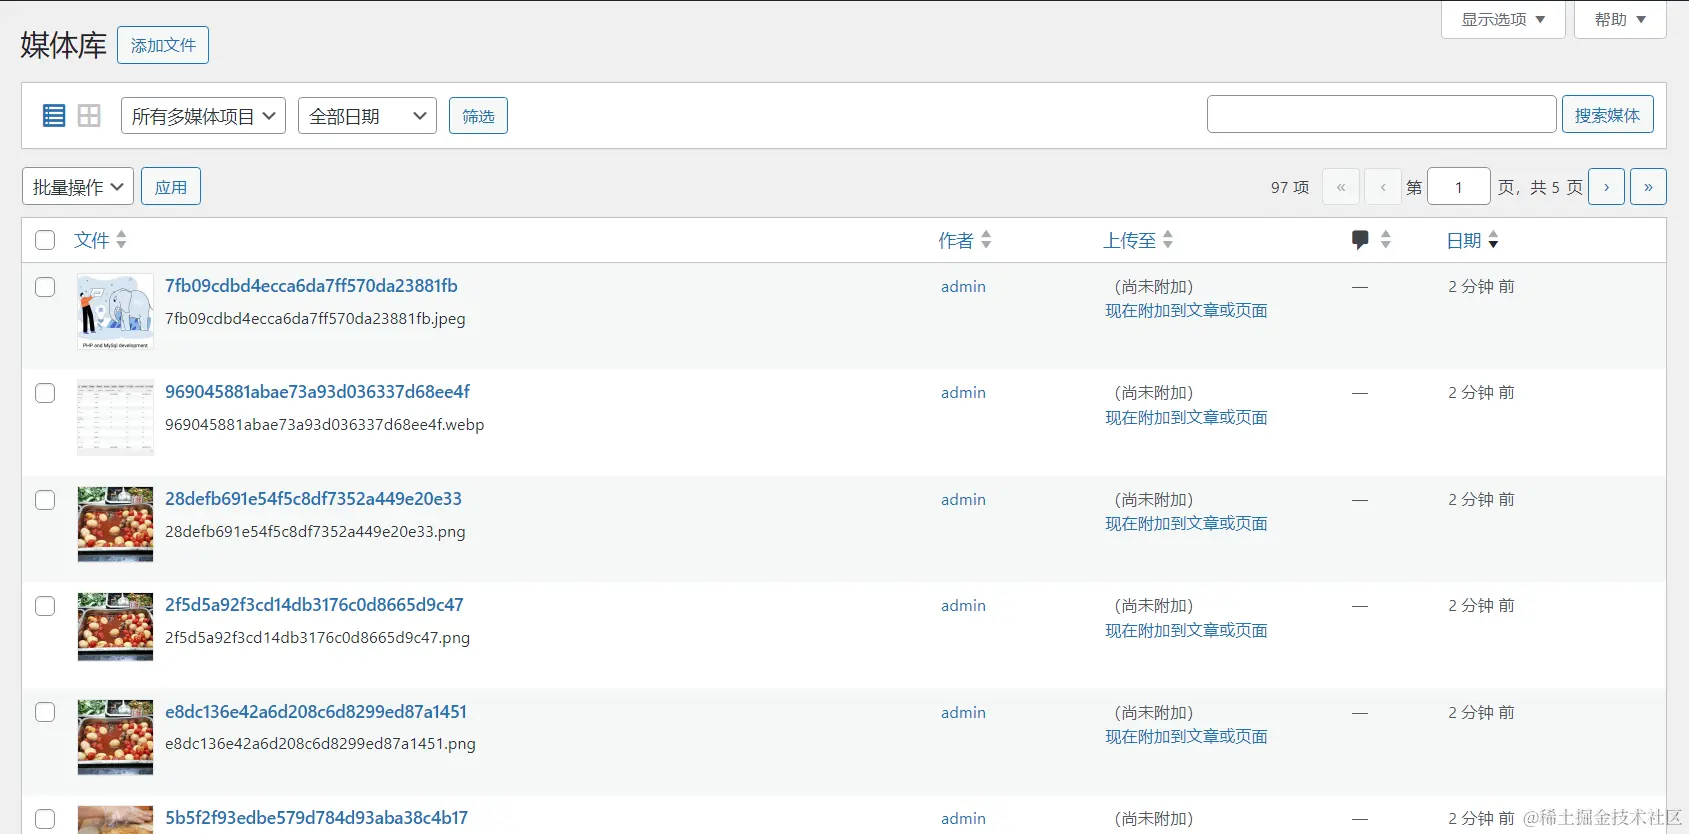Select the filename text 7fb09cdbd4ecca6da7ff570da23881fb.jpeg

(315, 319)
